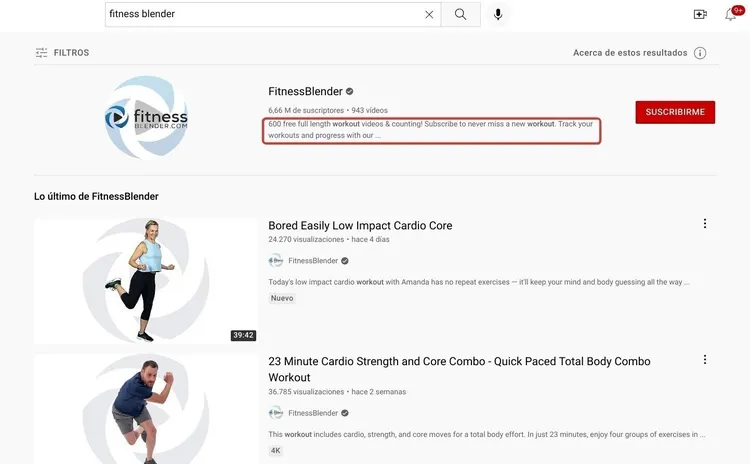This screenshot has height=464, width=750.
Task: Click 'Today's low impact cardio workout' description
Action: click(x=479, y=282)
